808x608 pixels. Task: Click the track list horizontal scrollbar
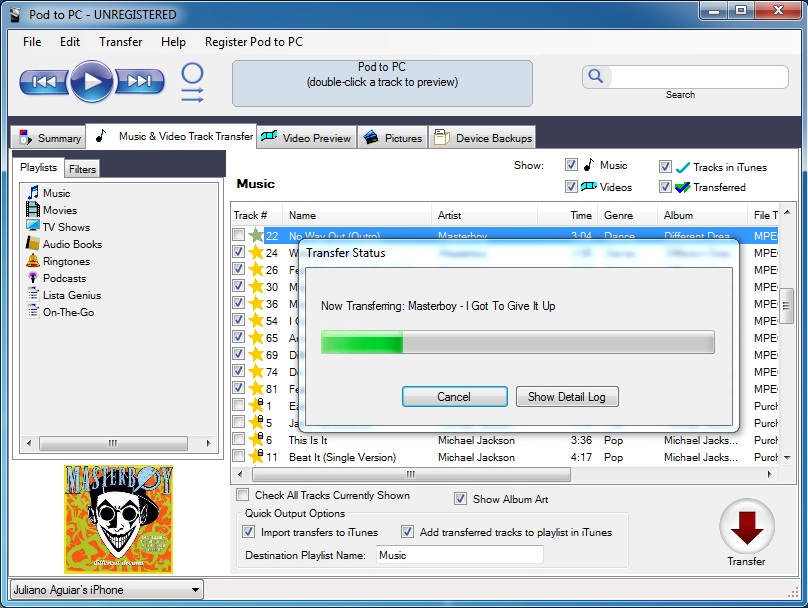411,474
